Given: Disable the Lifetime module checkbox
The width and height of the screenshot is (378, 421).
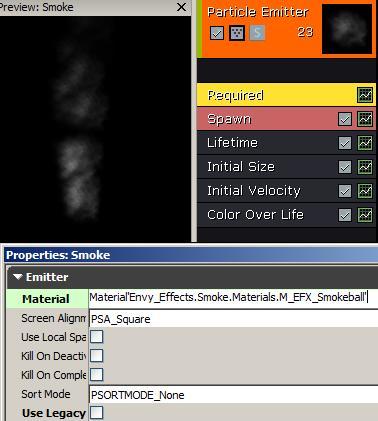Looking at the screenshot, I should coord(345,143).
